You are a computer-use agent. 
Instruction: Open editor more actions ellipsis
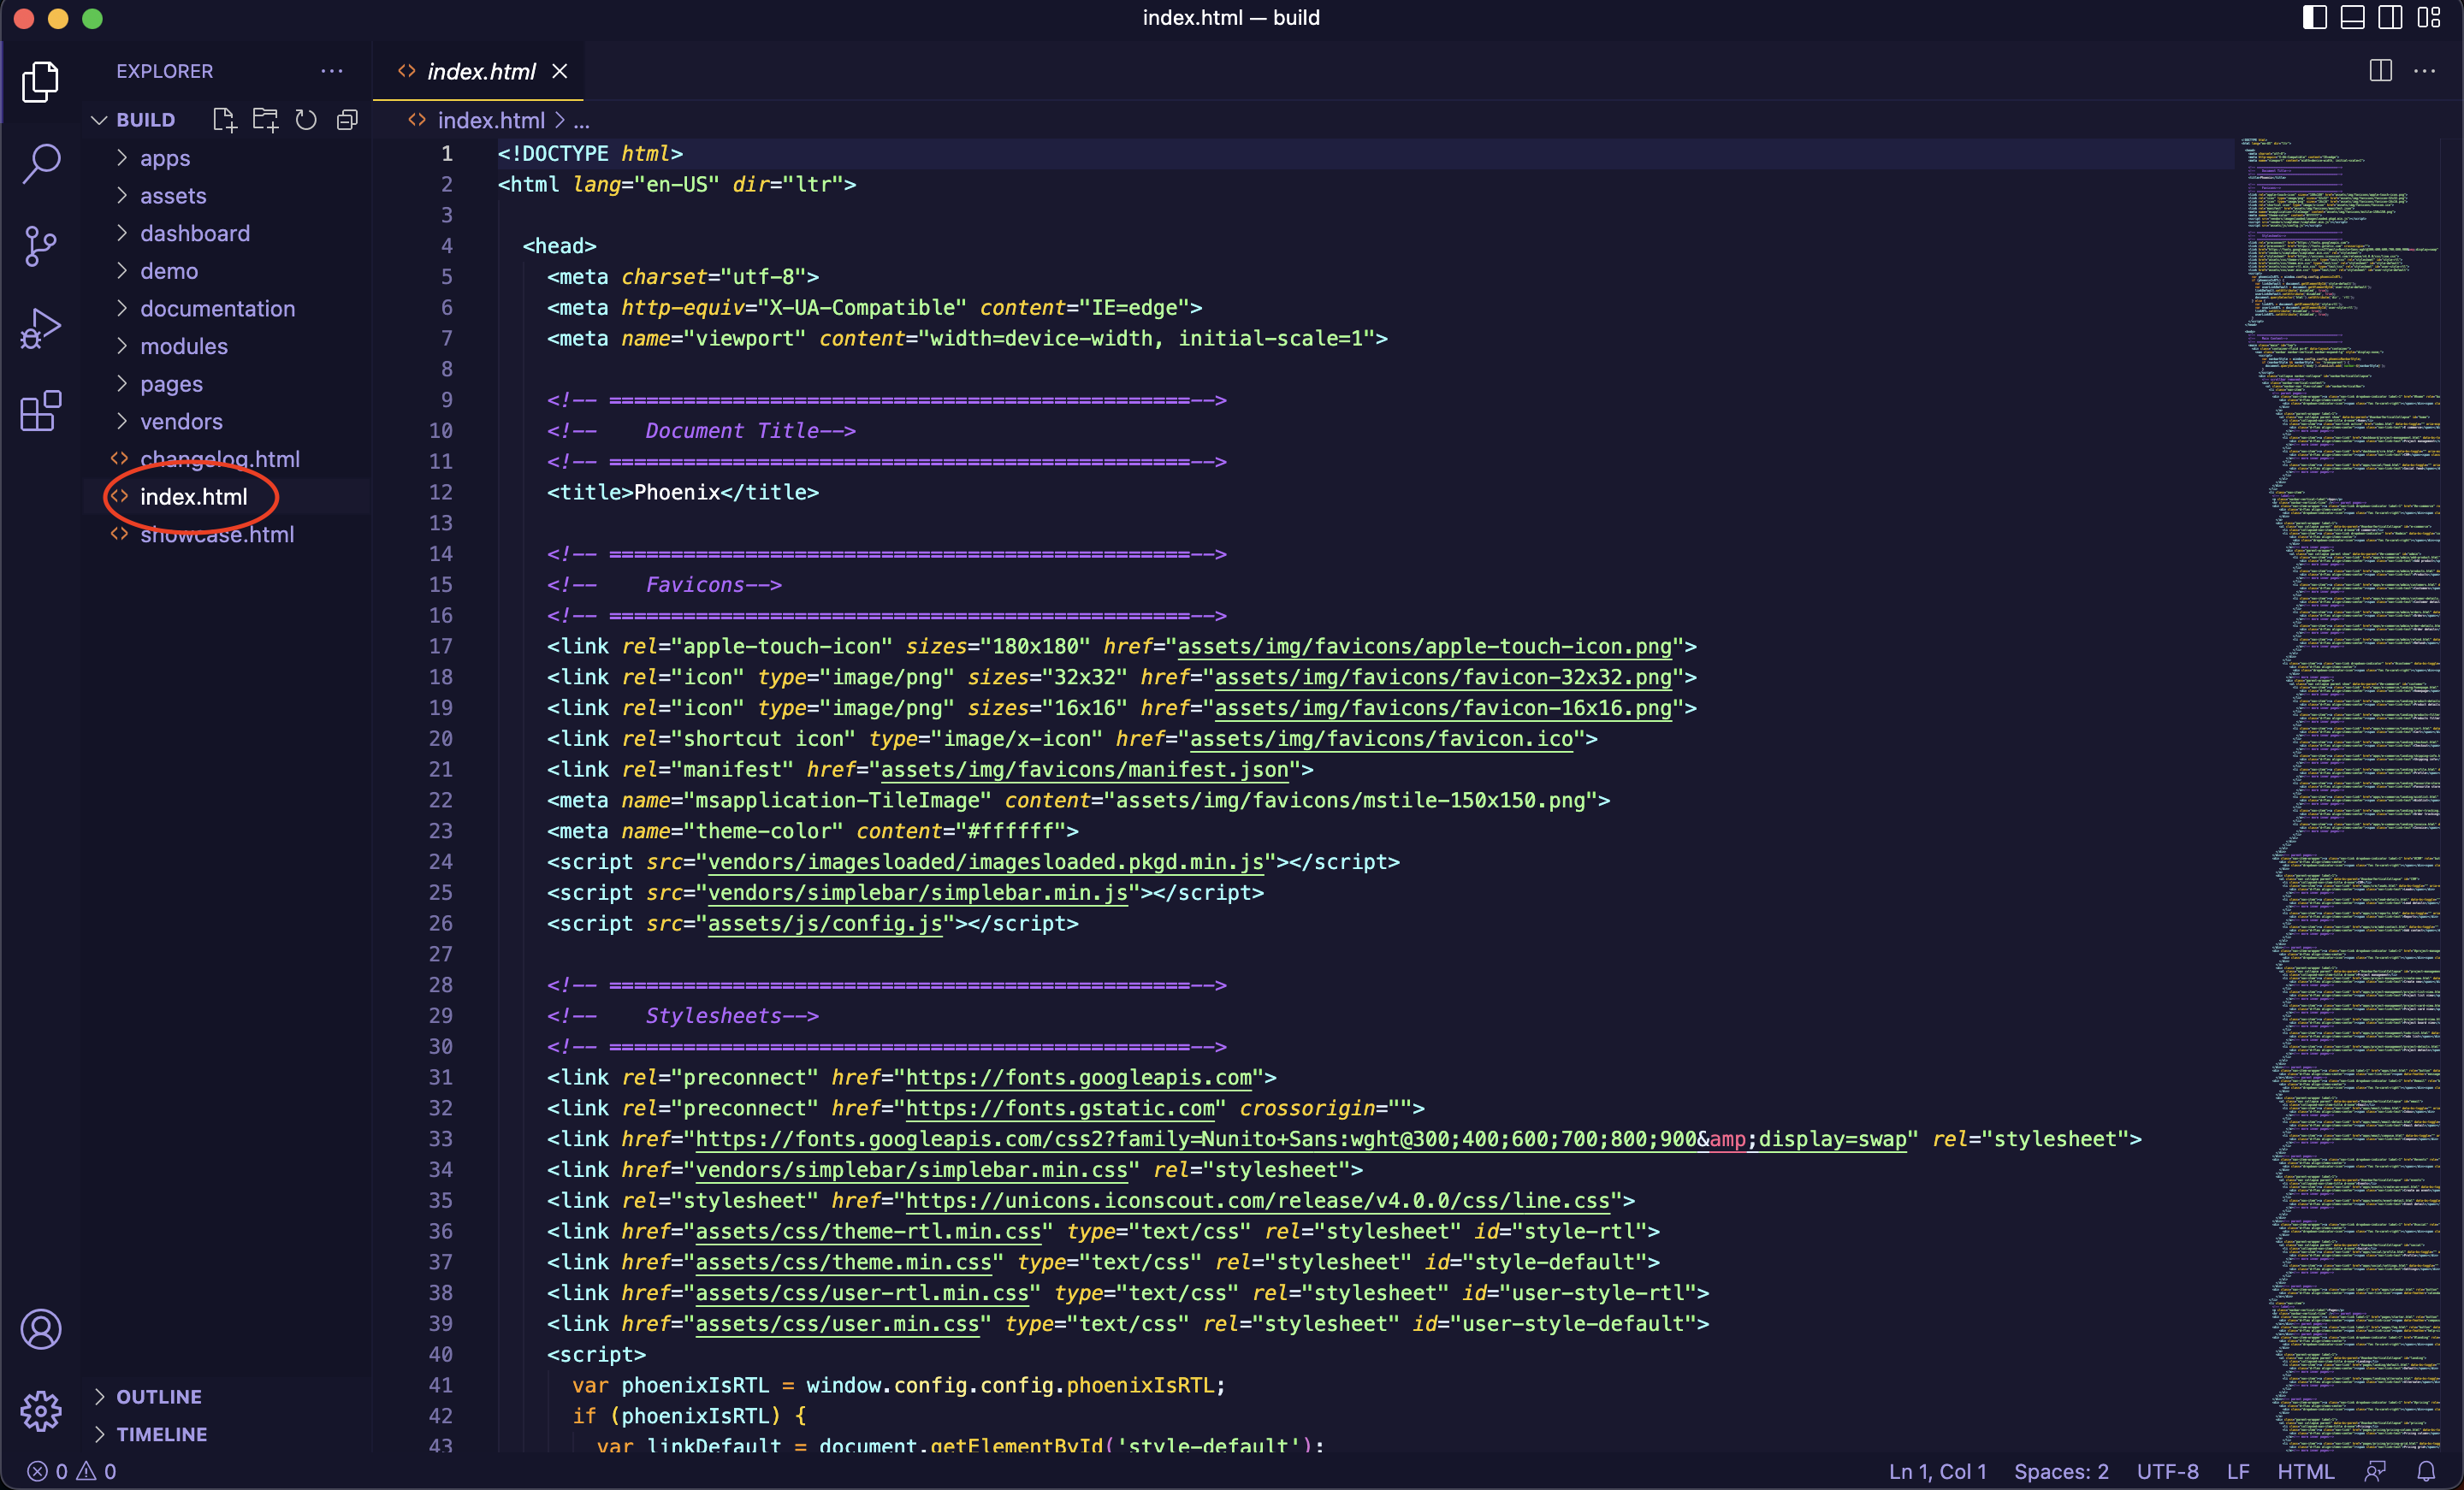(2425, 71)
